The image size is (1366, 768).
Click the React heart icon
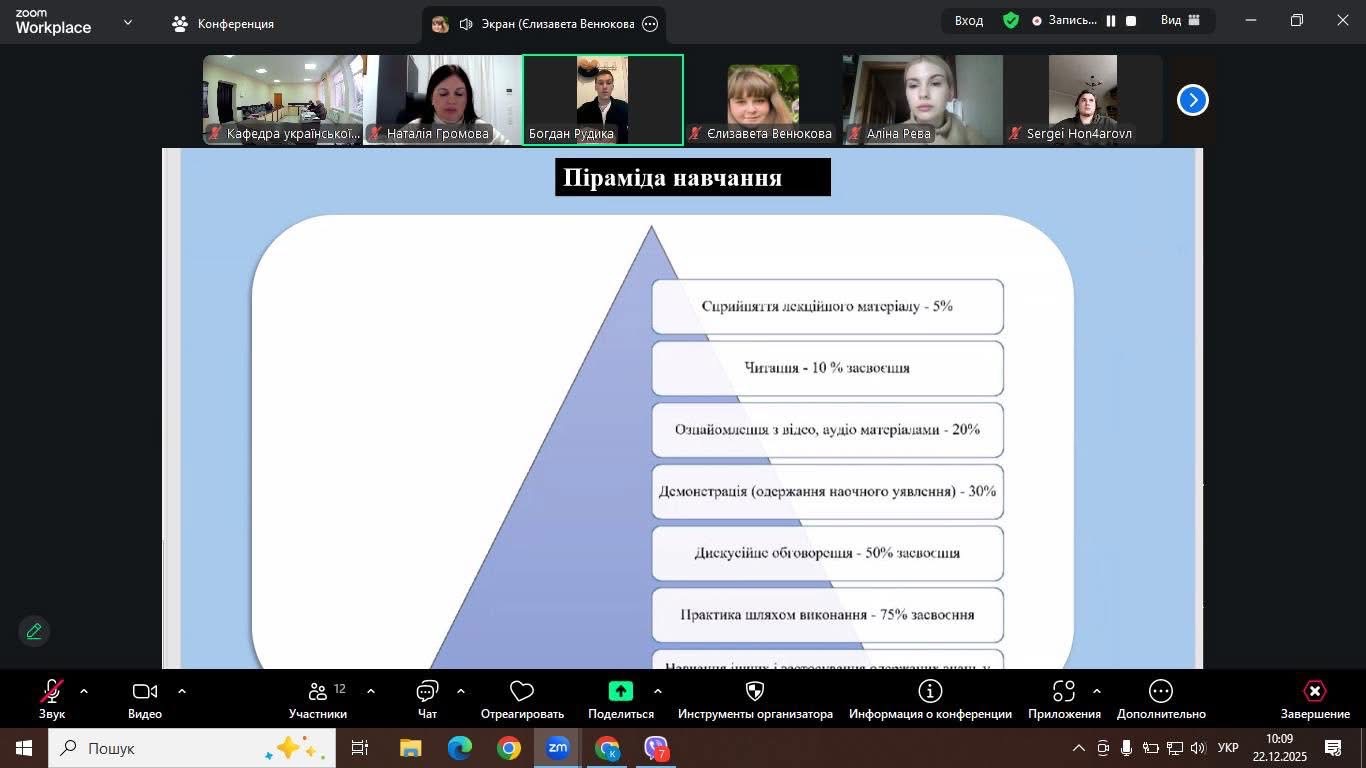click(522, 692)
